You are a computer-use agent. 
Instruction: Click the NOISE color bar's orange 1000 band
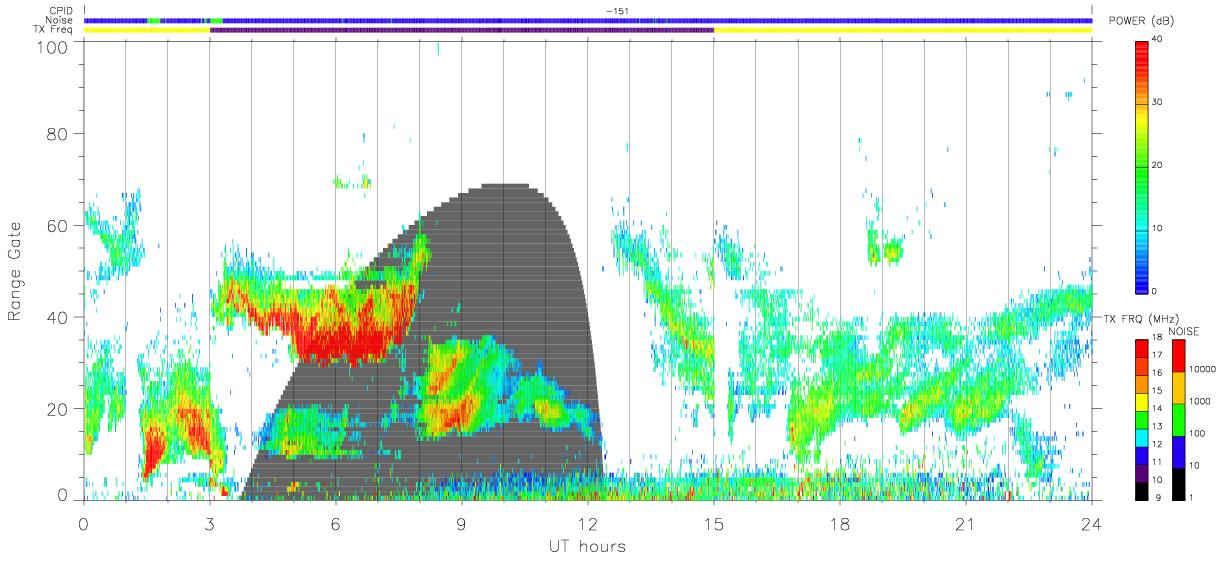pyautogui.click(x=1179, y=387)
